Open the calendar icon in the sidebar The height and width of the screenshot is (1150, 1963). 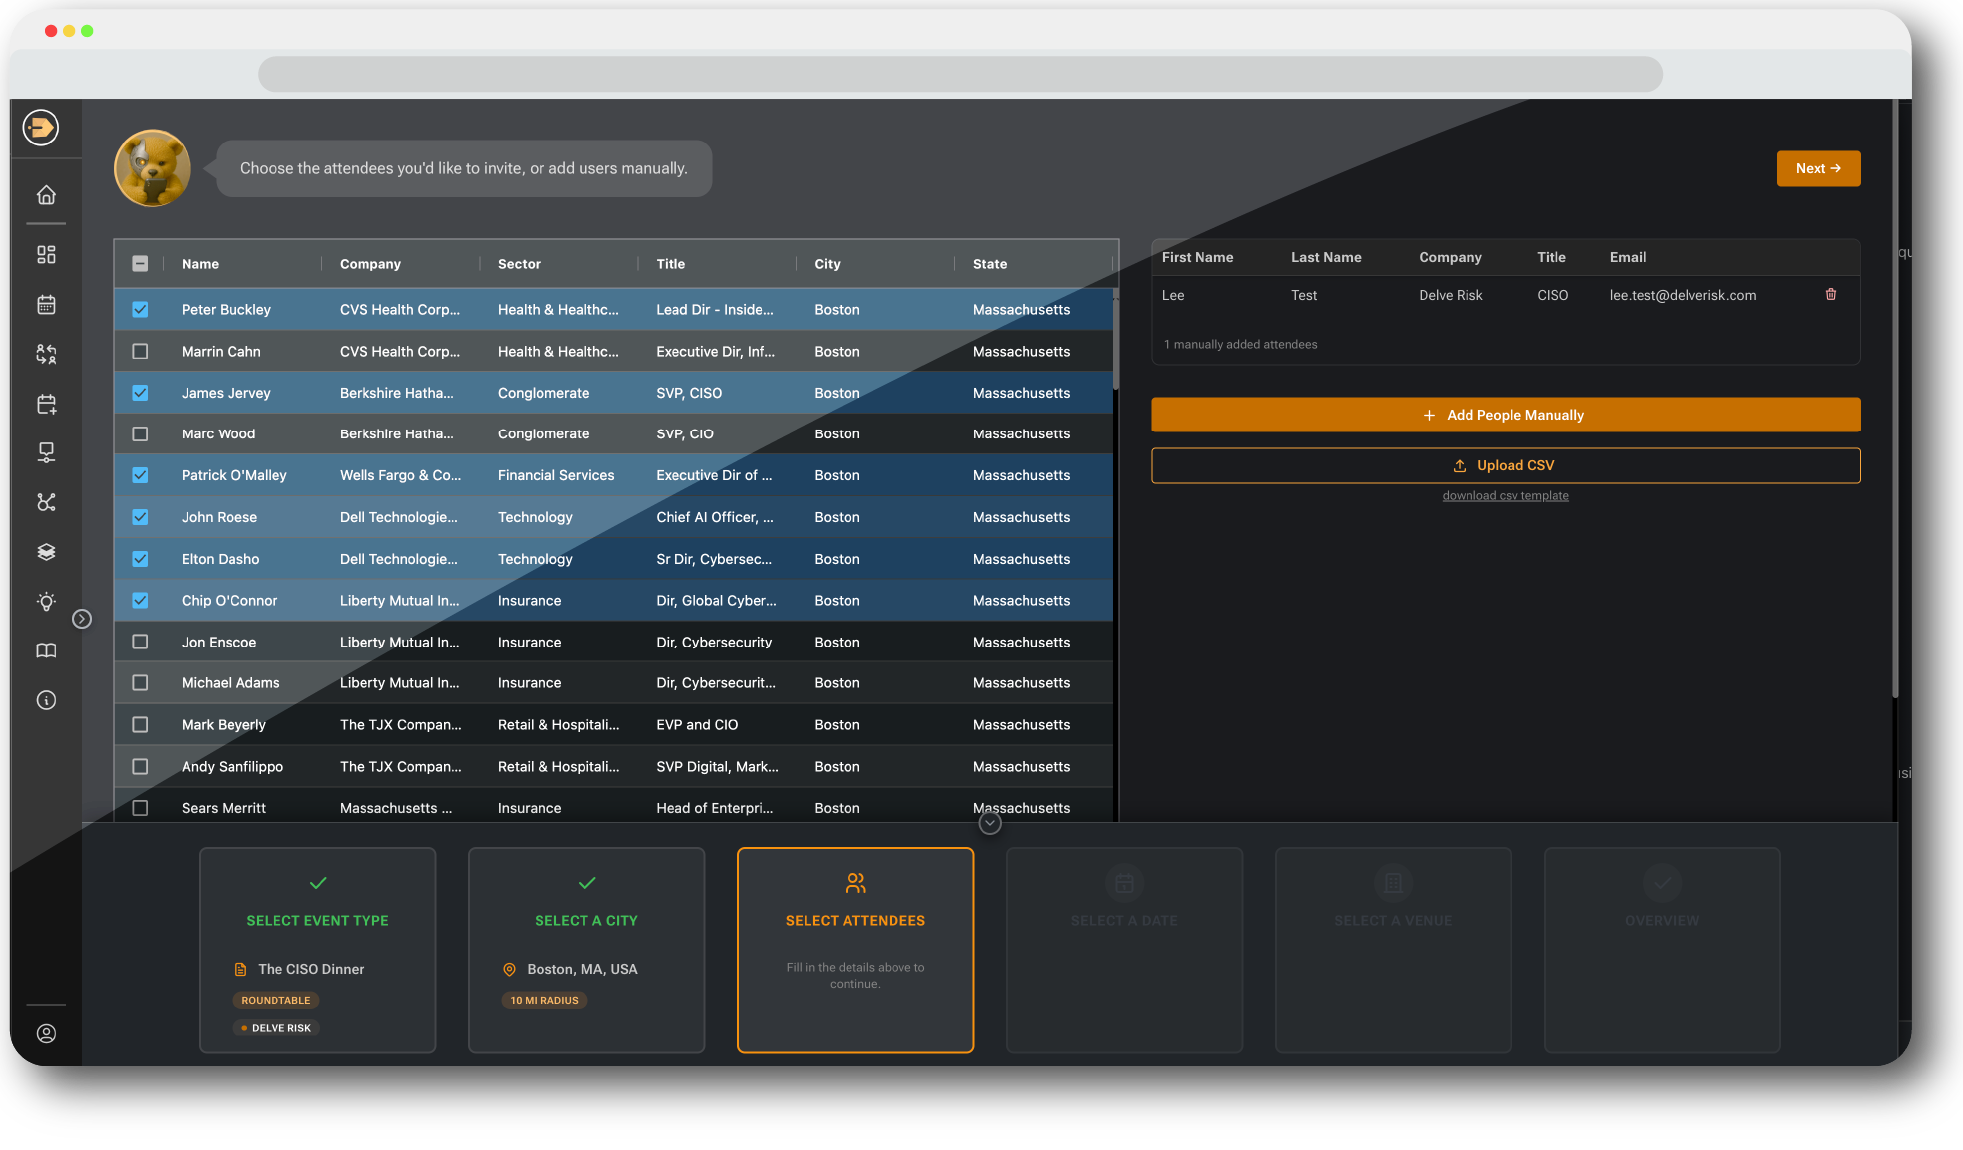click(x=46, y=304)
